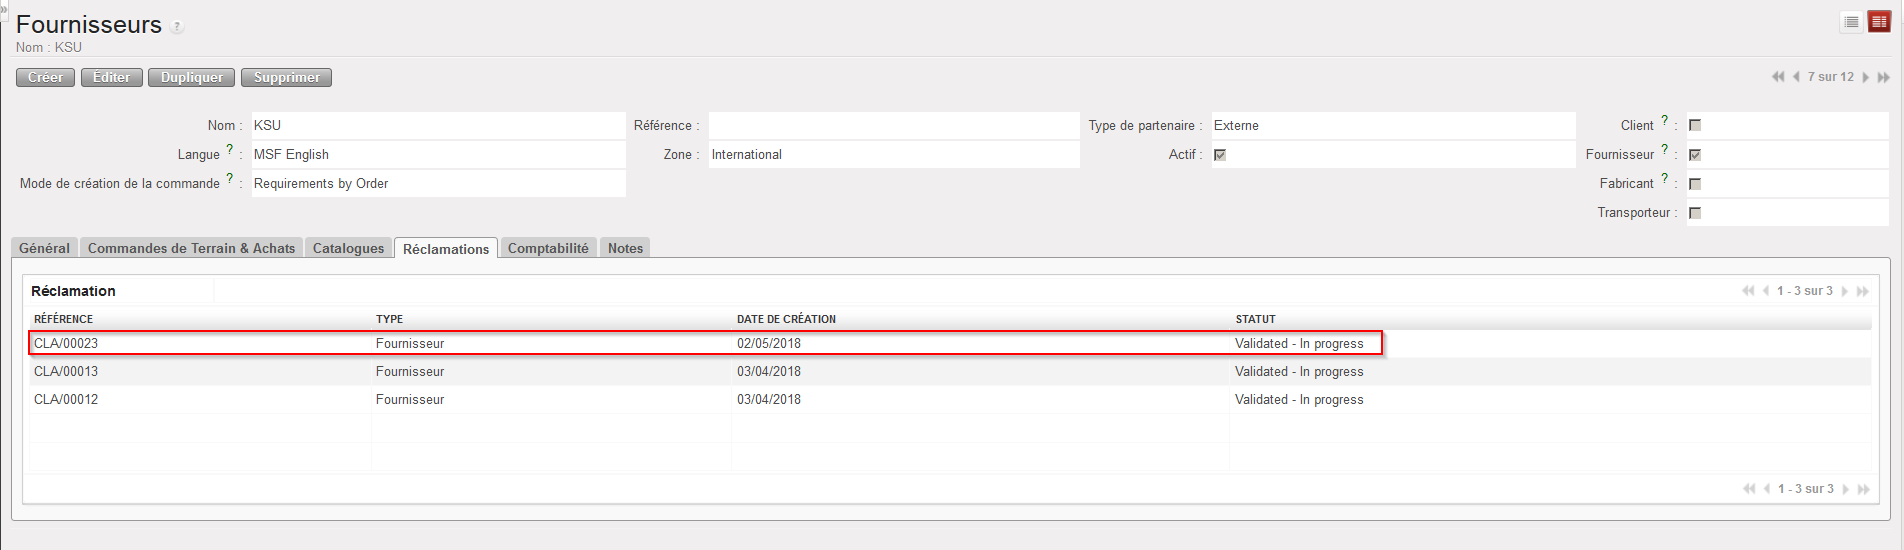Viewport: 1904px width, 550px height.
Task: Toggle the Transporteur checkbox
Action: pyautogui.click(x=1695, y=213)
